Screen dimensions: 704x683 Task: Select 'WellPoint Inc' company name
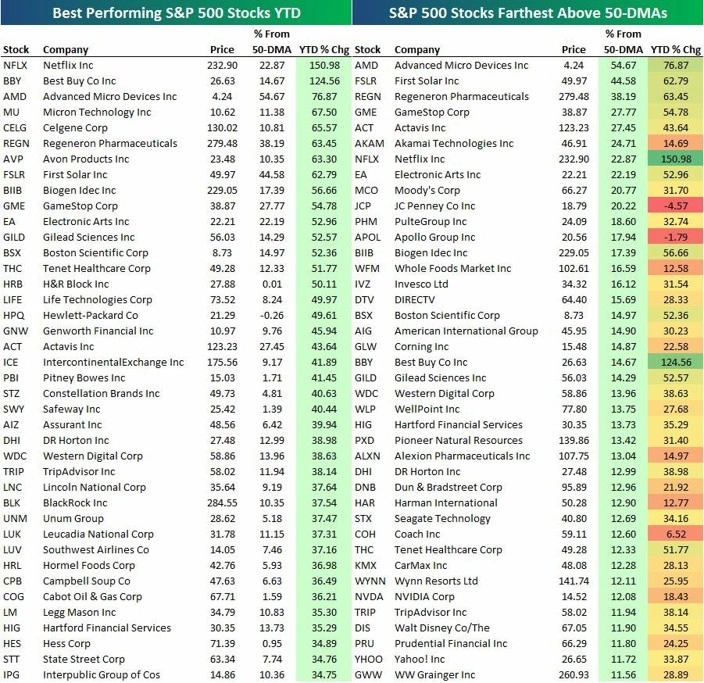click(x=427, y=409)
